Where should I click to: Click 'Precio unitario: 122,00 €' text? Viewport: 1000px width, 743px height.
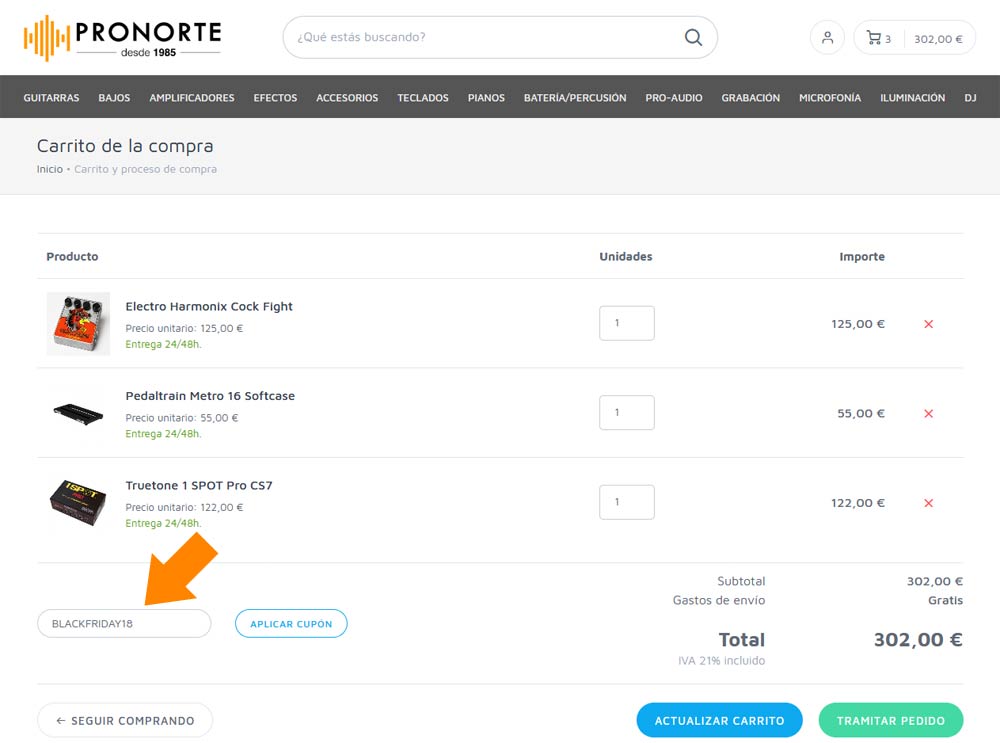tap(184, 508)
